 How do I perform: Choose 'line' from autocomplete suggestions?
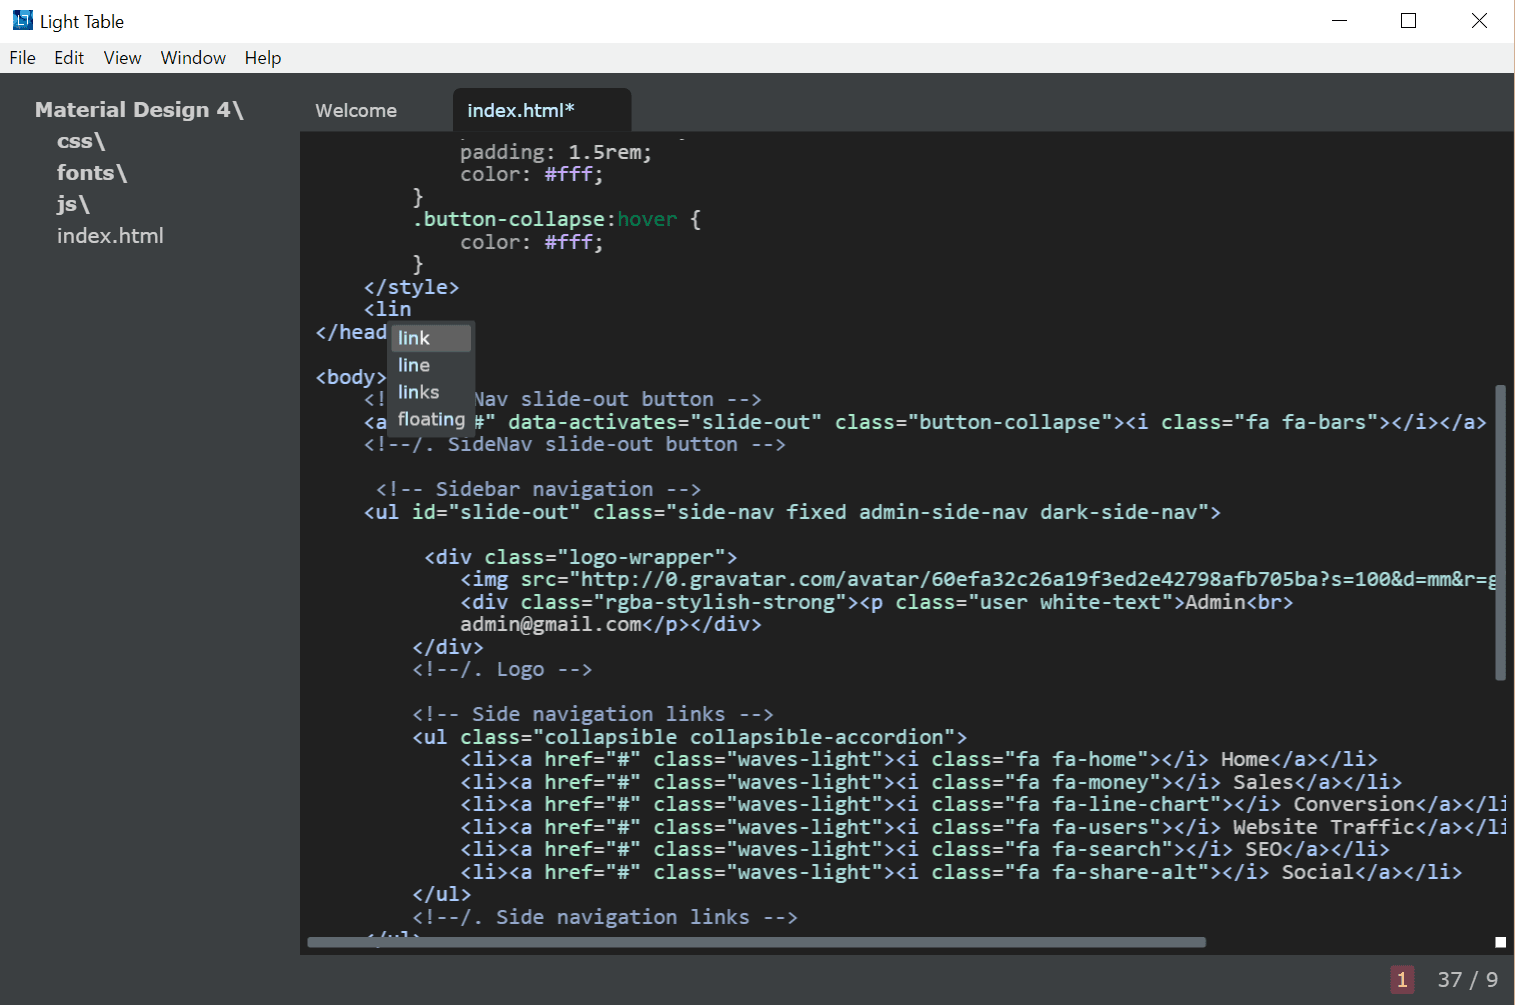pyautogui.click(x=414, y=365)
